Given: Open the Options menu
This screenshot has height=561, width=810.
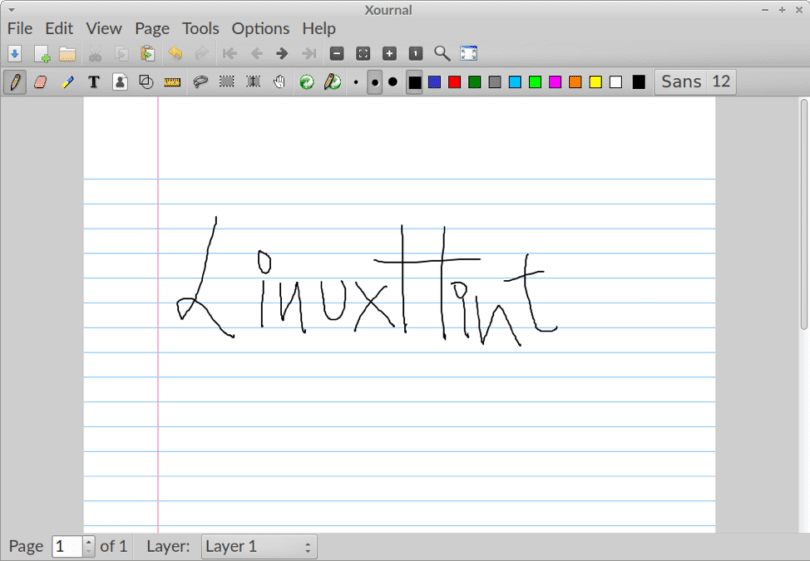Looking at the screenshot, I should tap(260, 28).
